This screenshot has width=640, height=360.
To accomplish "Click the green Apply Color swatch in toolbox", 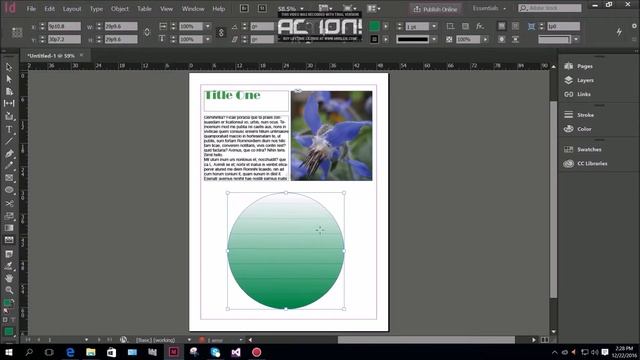I will (x=9, y=332).
